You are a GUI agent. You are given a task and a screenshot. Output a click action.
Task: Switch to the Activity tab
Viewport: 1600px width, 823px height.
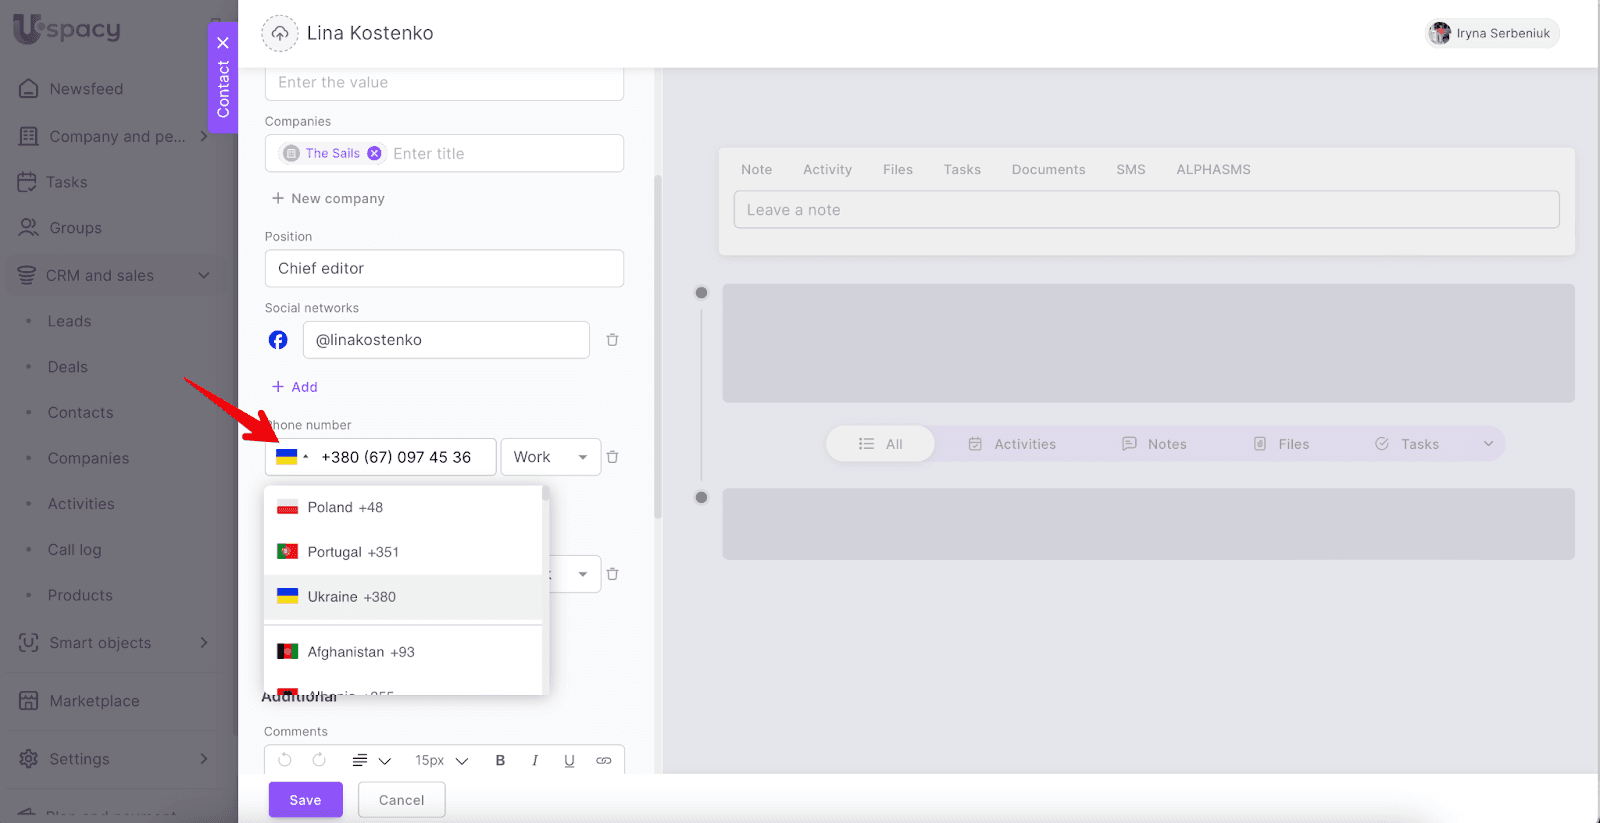pos(827,170)
